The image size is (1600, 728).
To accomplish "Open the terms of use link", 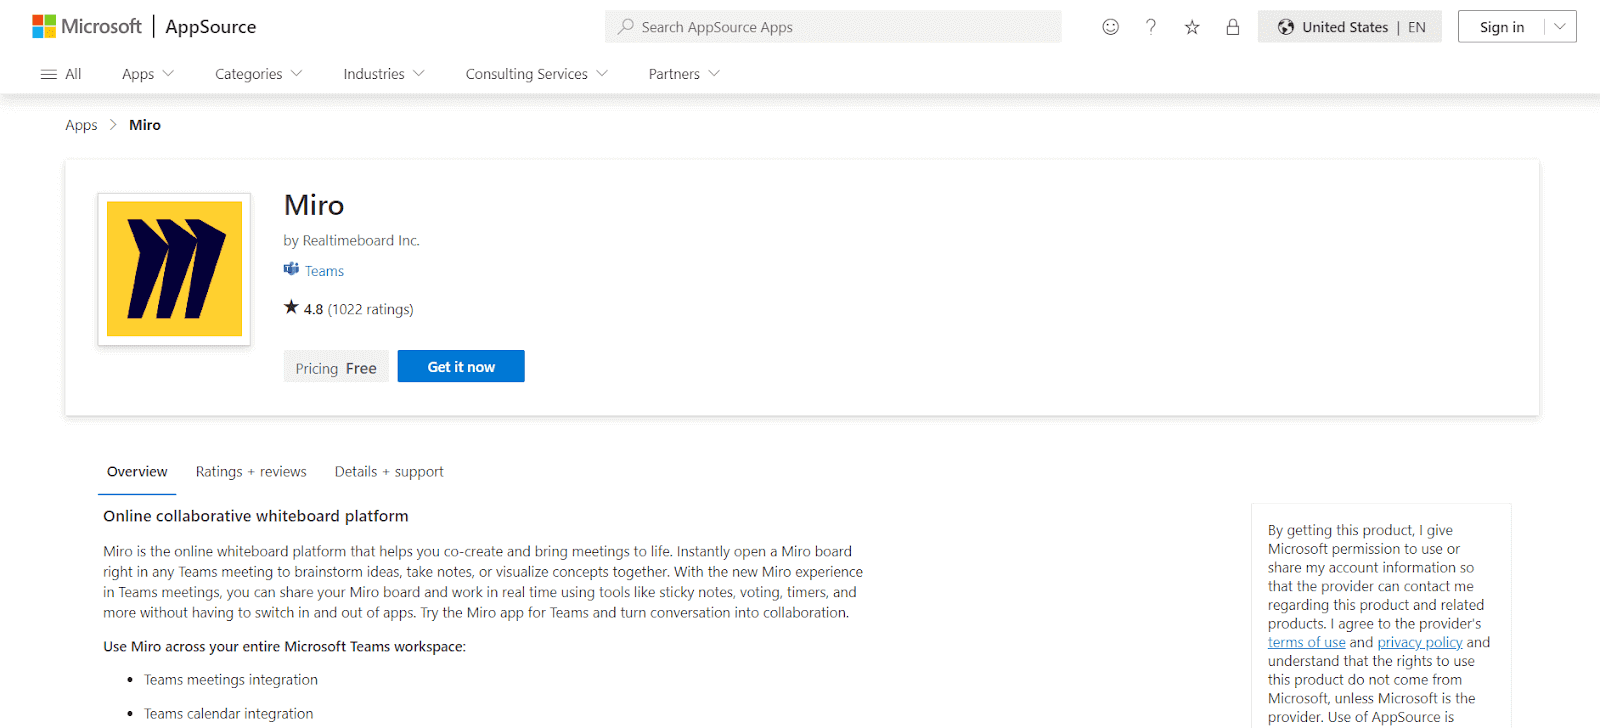I will click(1306, 643).
